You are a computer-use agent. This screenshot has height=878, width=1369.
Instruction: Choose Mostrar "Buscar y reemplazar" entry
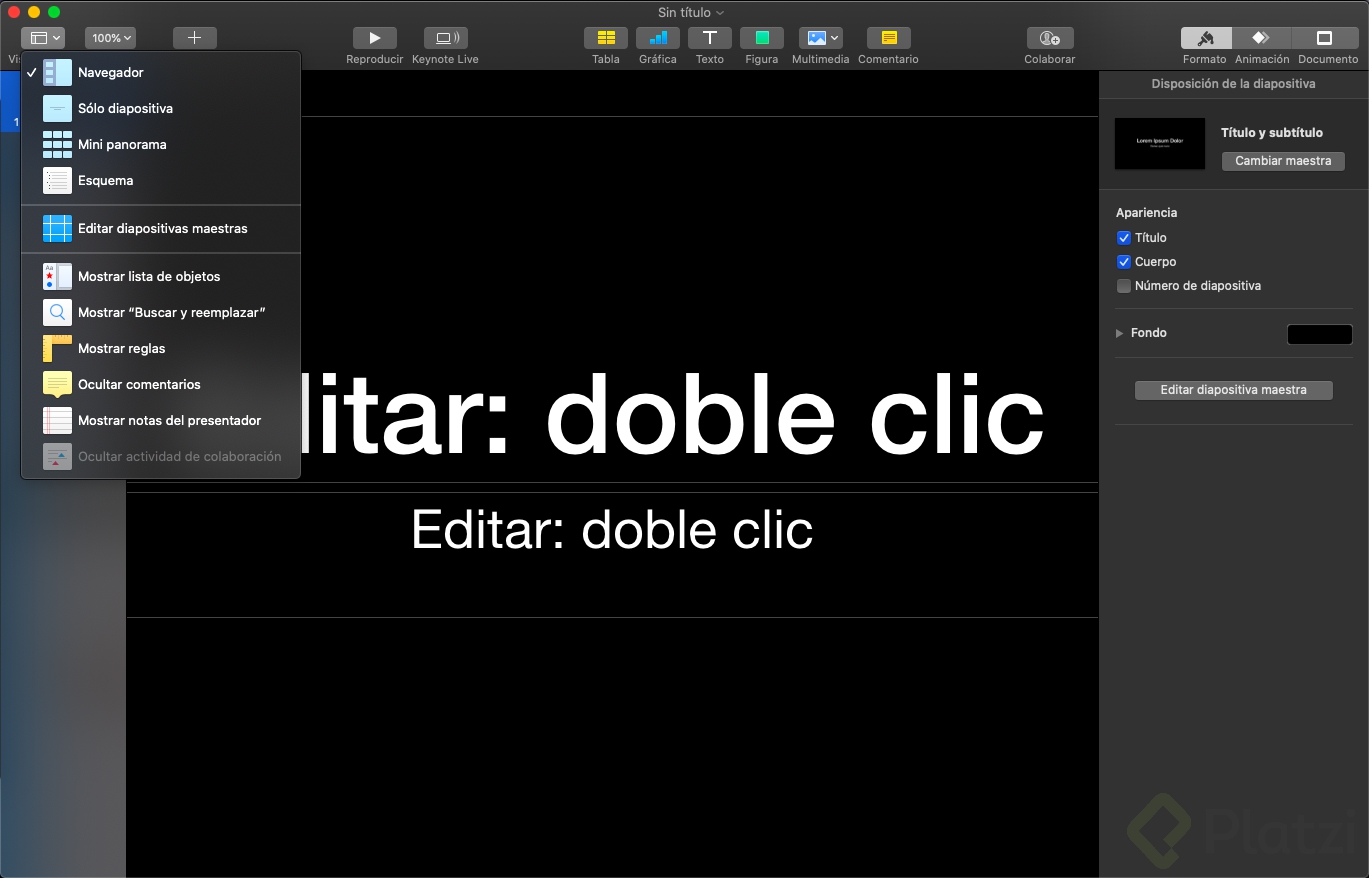(161, 313)
